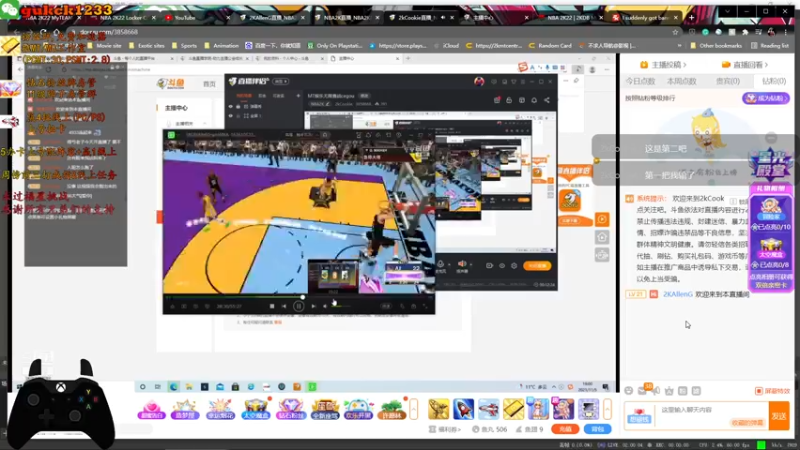Open the emoji smiley picker in chat
800x450 pixels.
pos(629,391)
